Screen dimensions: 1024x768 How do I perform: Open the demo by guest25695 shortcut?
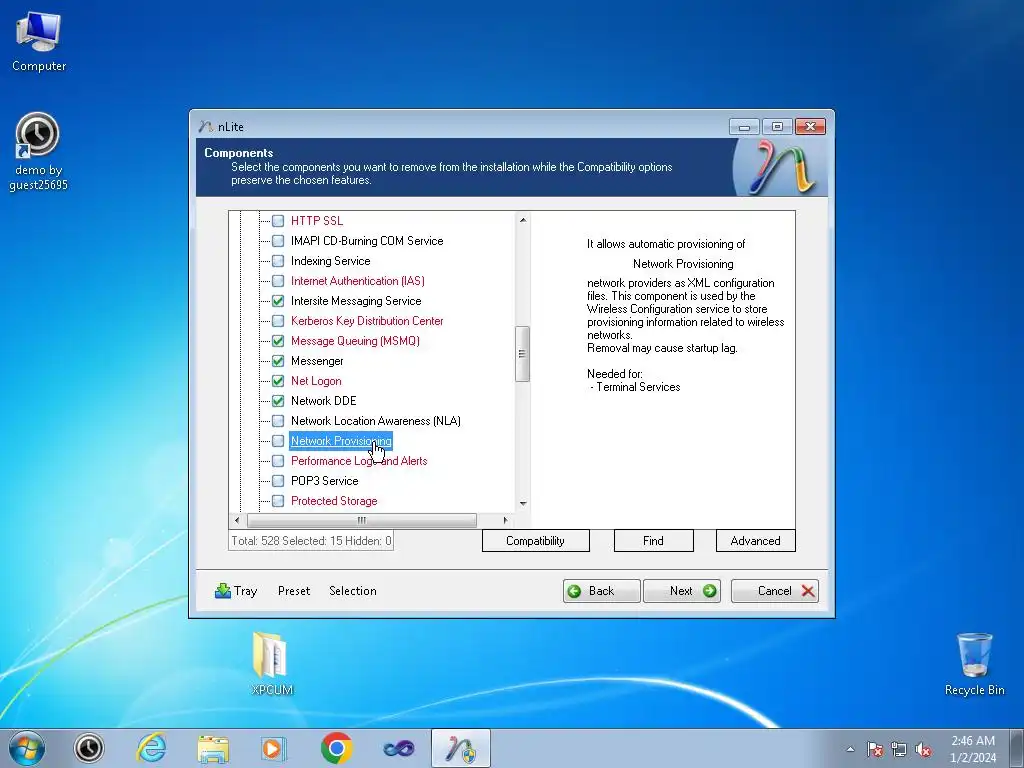click(x=38, y=152)
